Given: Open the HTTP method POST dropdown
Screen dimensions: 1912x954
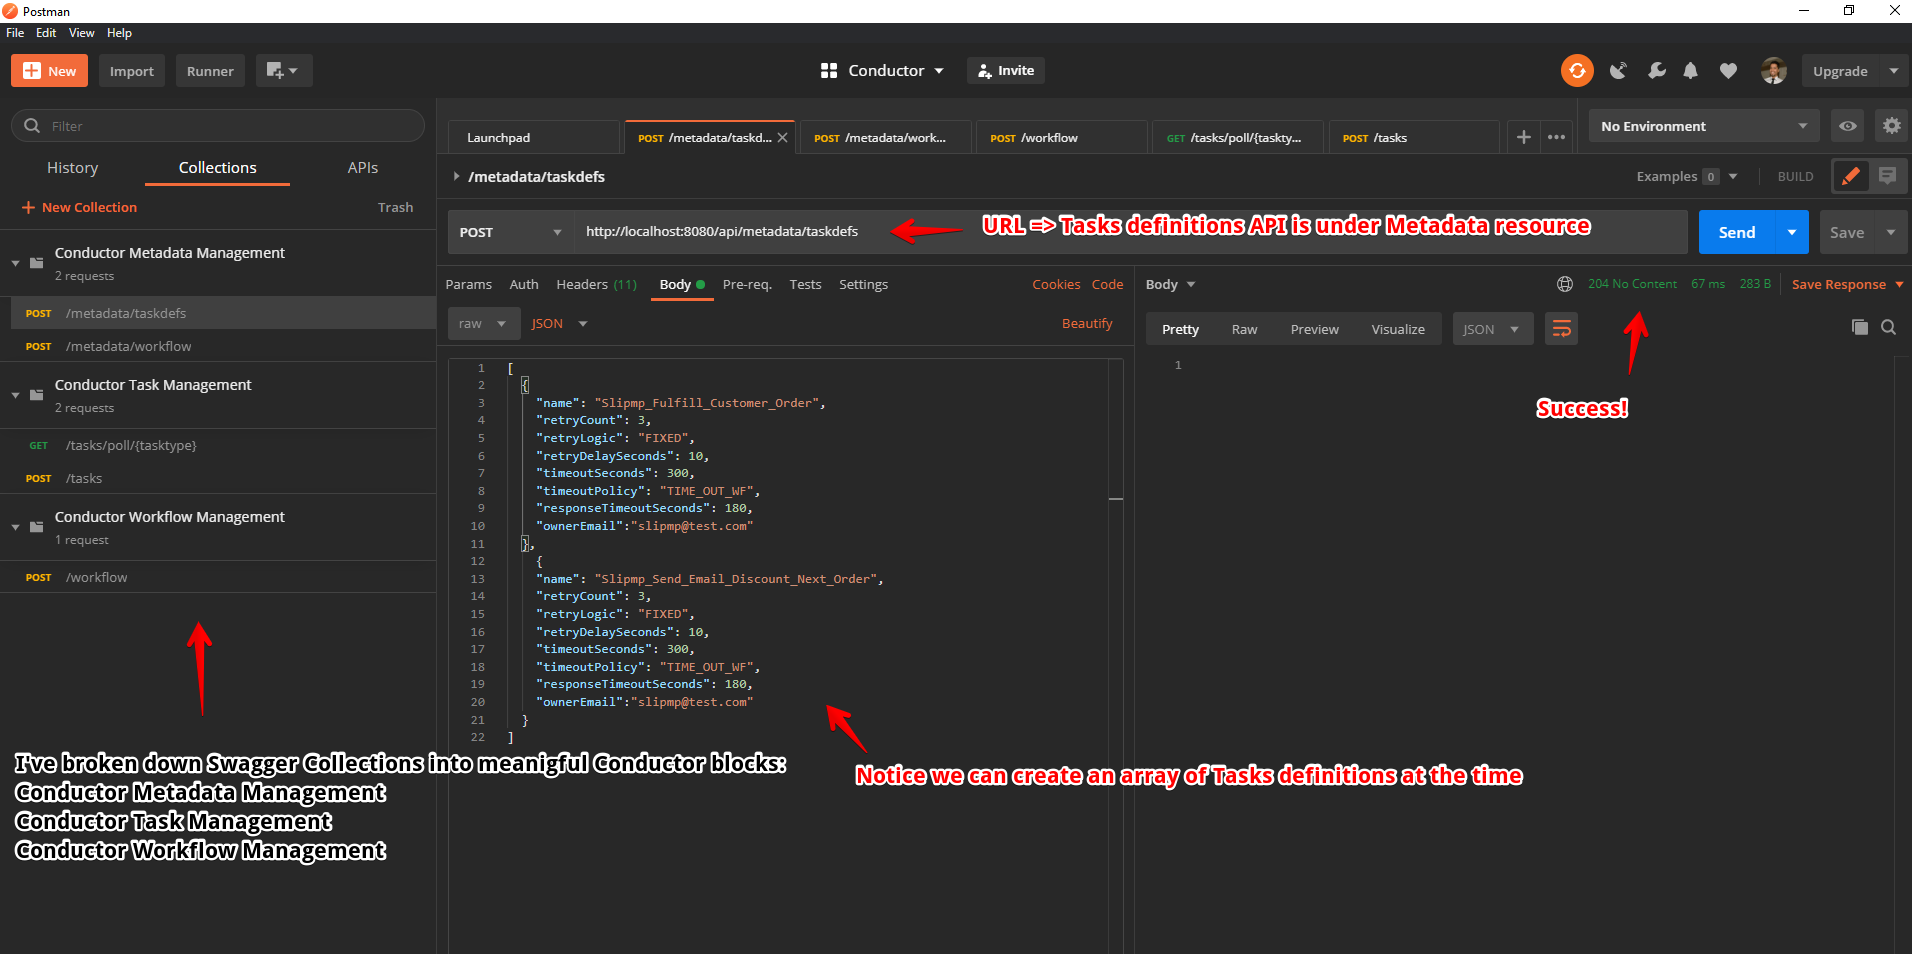Looking at the screenshot, I should 510,232.
